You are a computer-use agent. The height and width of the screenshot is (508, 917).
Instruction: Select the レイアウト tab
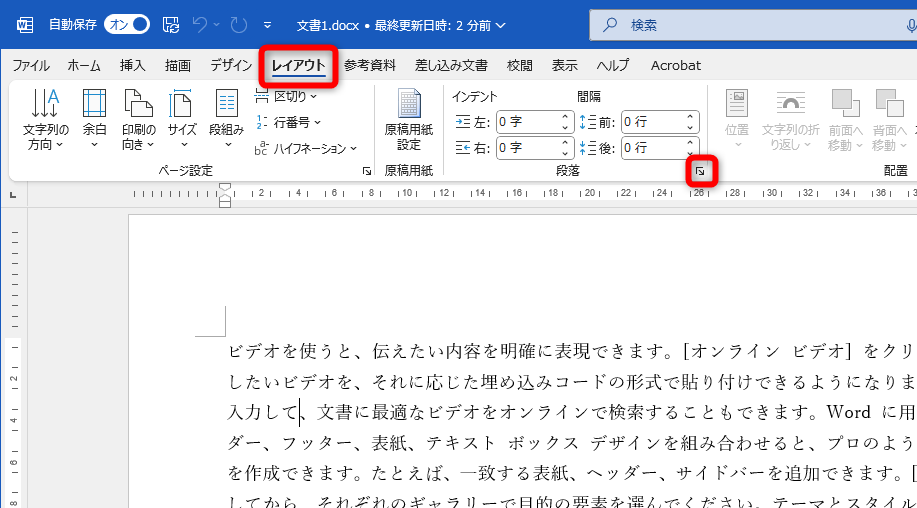[x=298, y=65]
